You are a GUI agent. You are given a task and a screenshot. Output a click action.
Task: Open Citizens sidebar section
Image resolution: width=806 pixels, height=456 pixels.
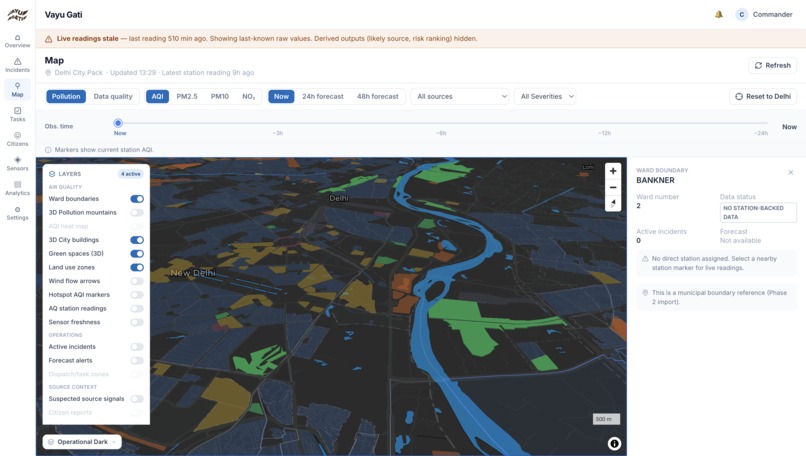coord(17,139)
